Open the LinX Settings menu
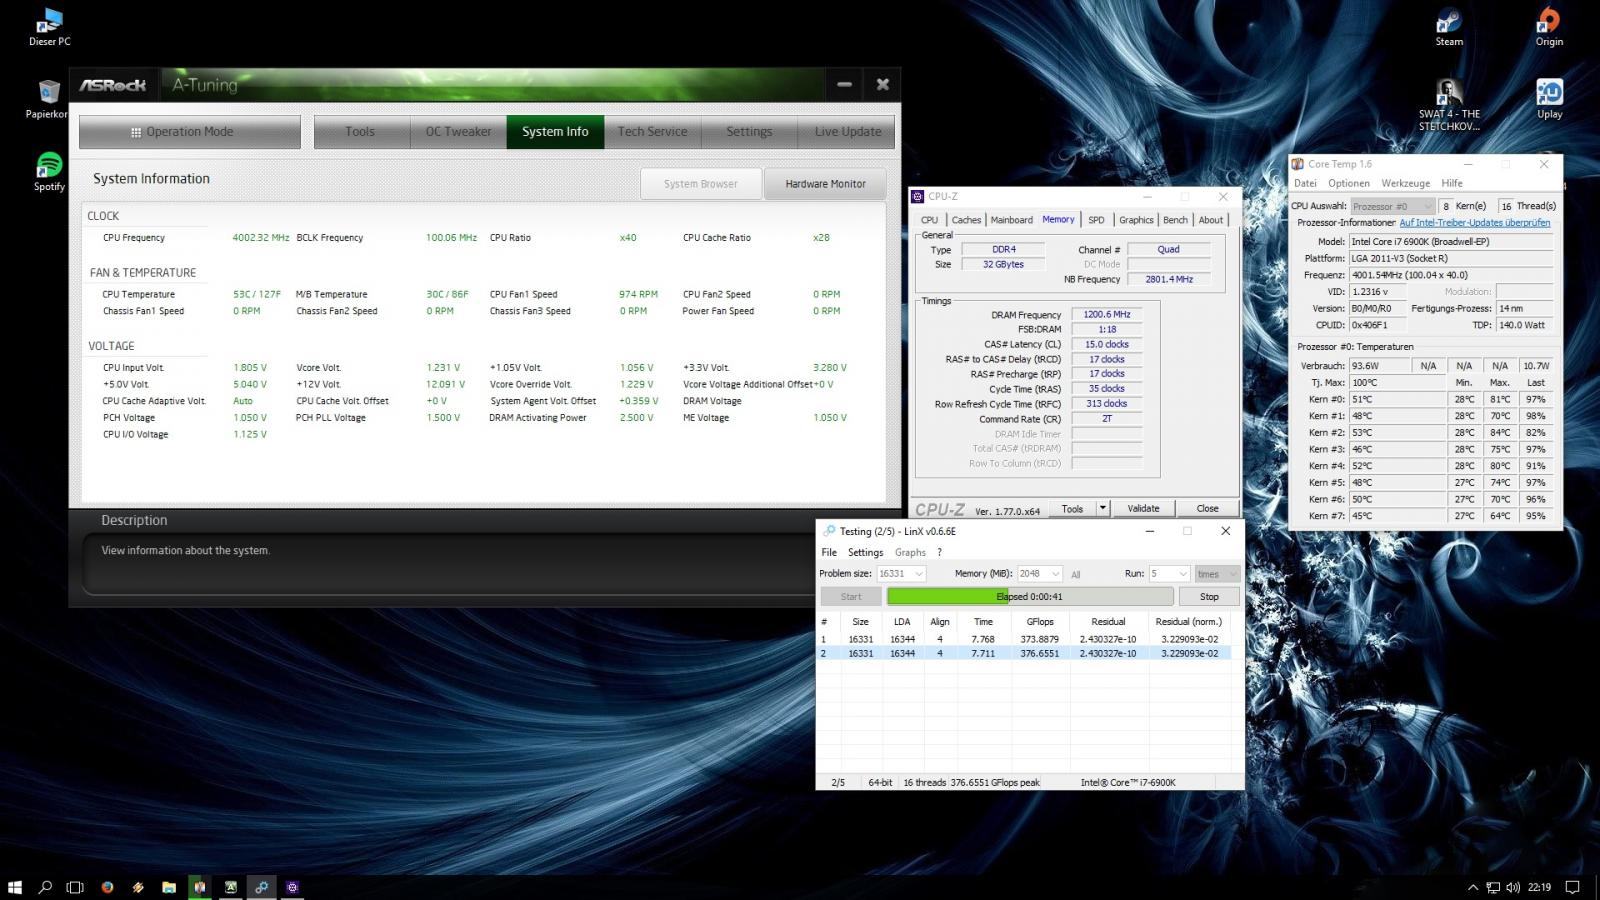 click(x=866, y=552)
